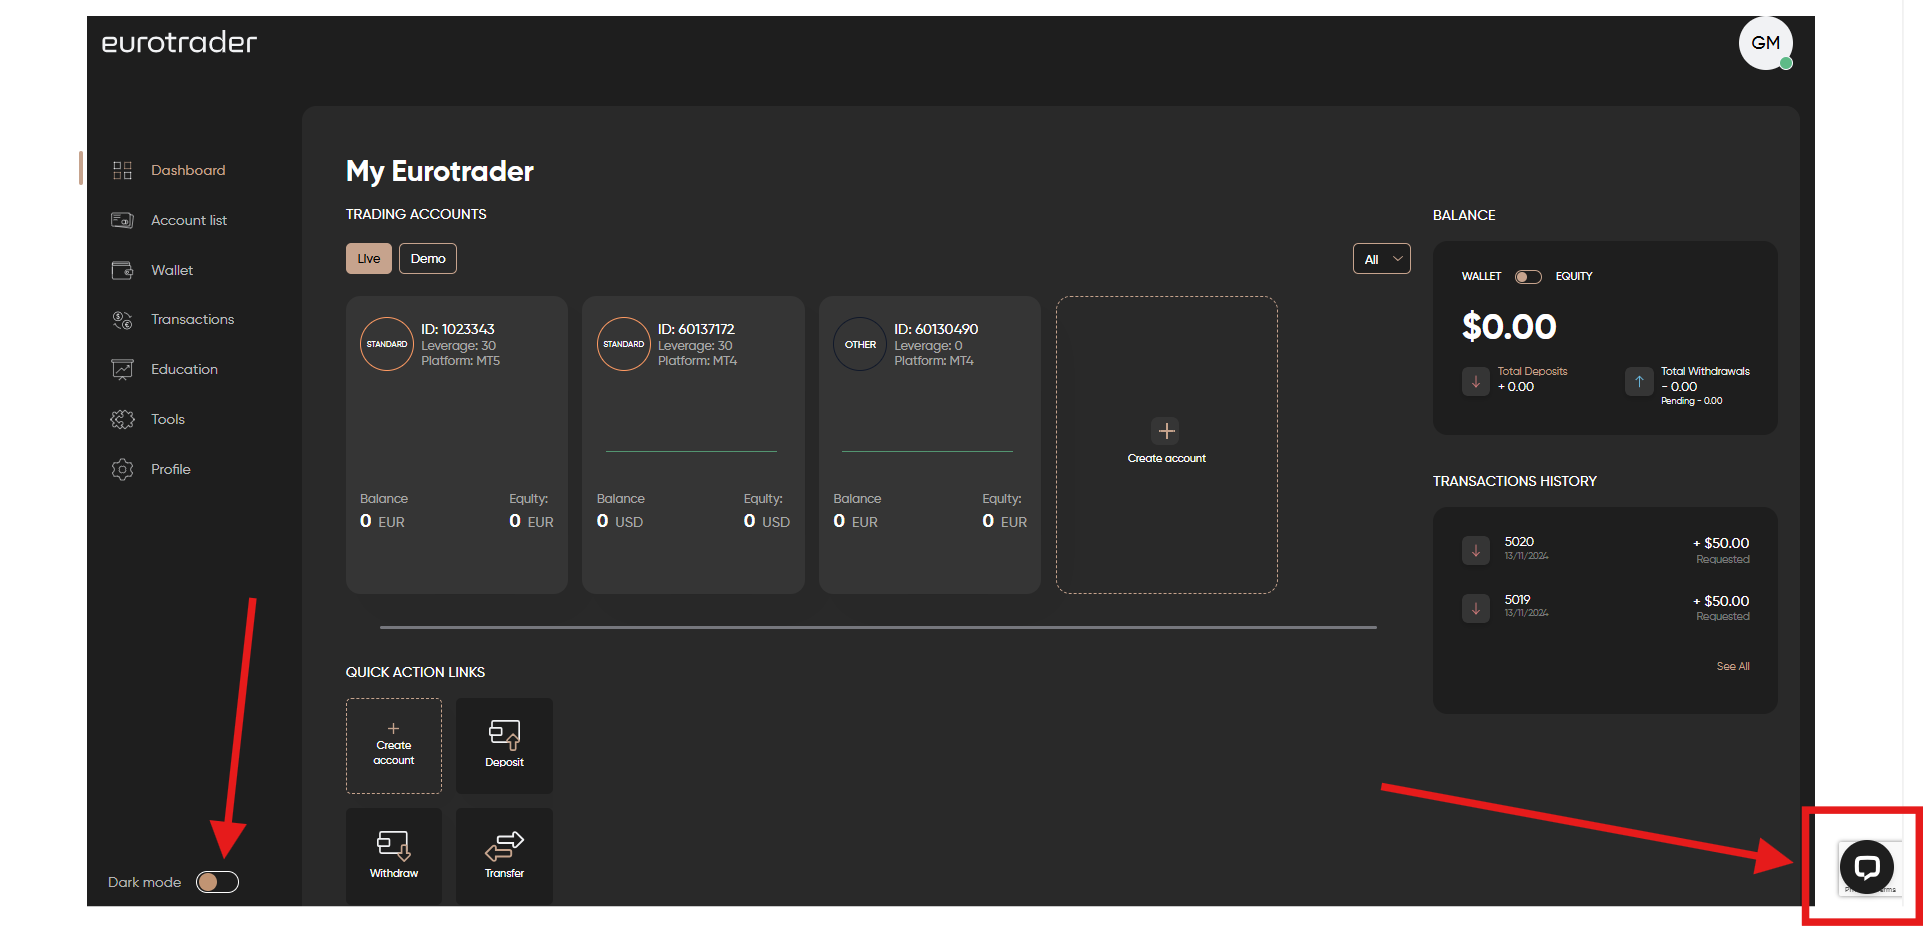Image resolution: width=1923 pixels, height=927 pixels.
Task: Toggle the Dark mode switch
Action: 217,882
